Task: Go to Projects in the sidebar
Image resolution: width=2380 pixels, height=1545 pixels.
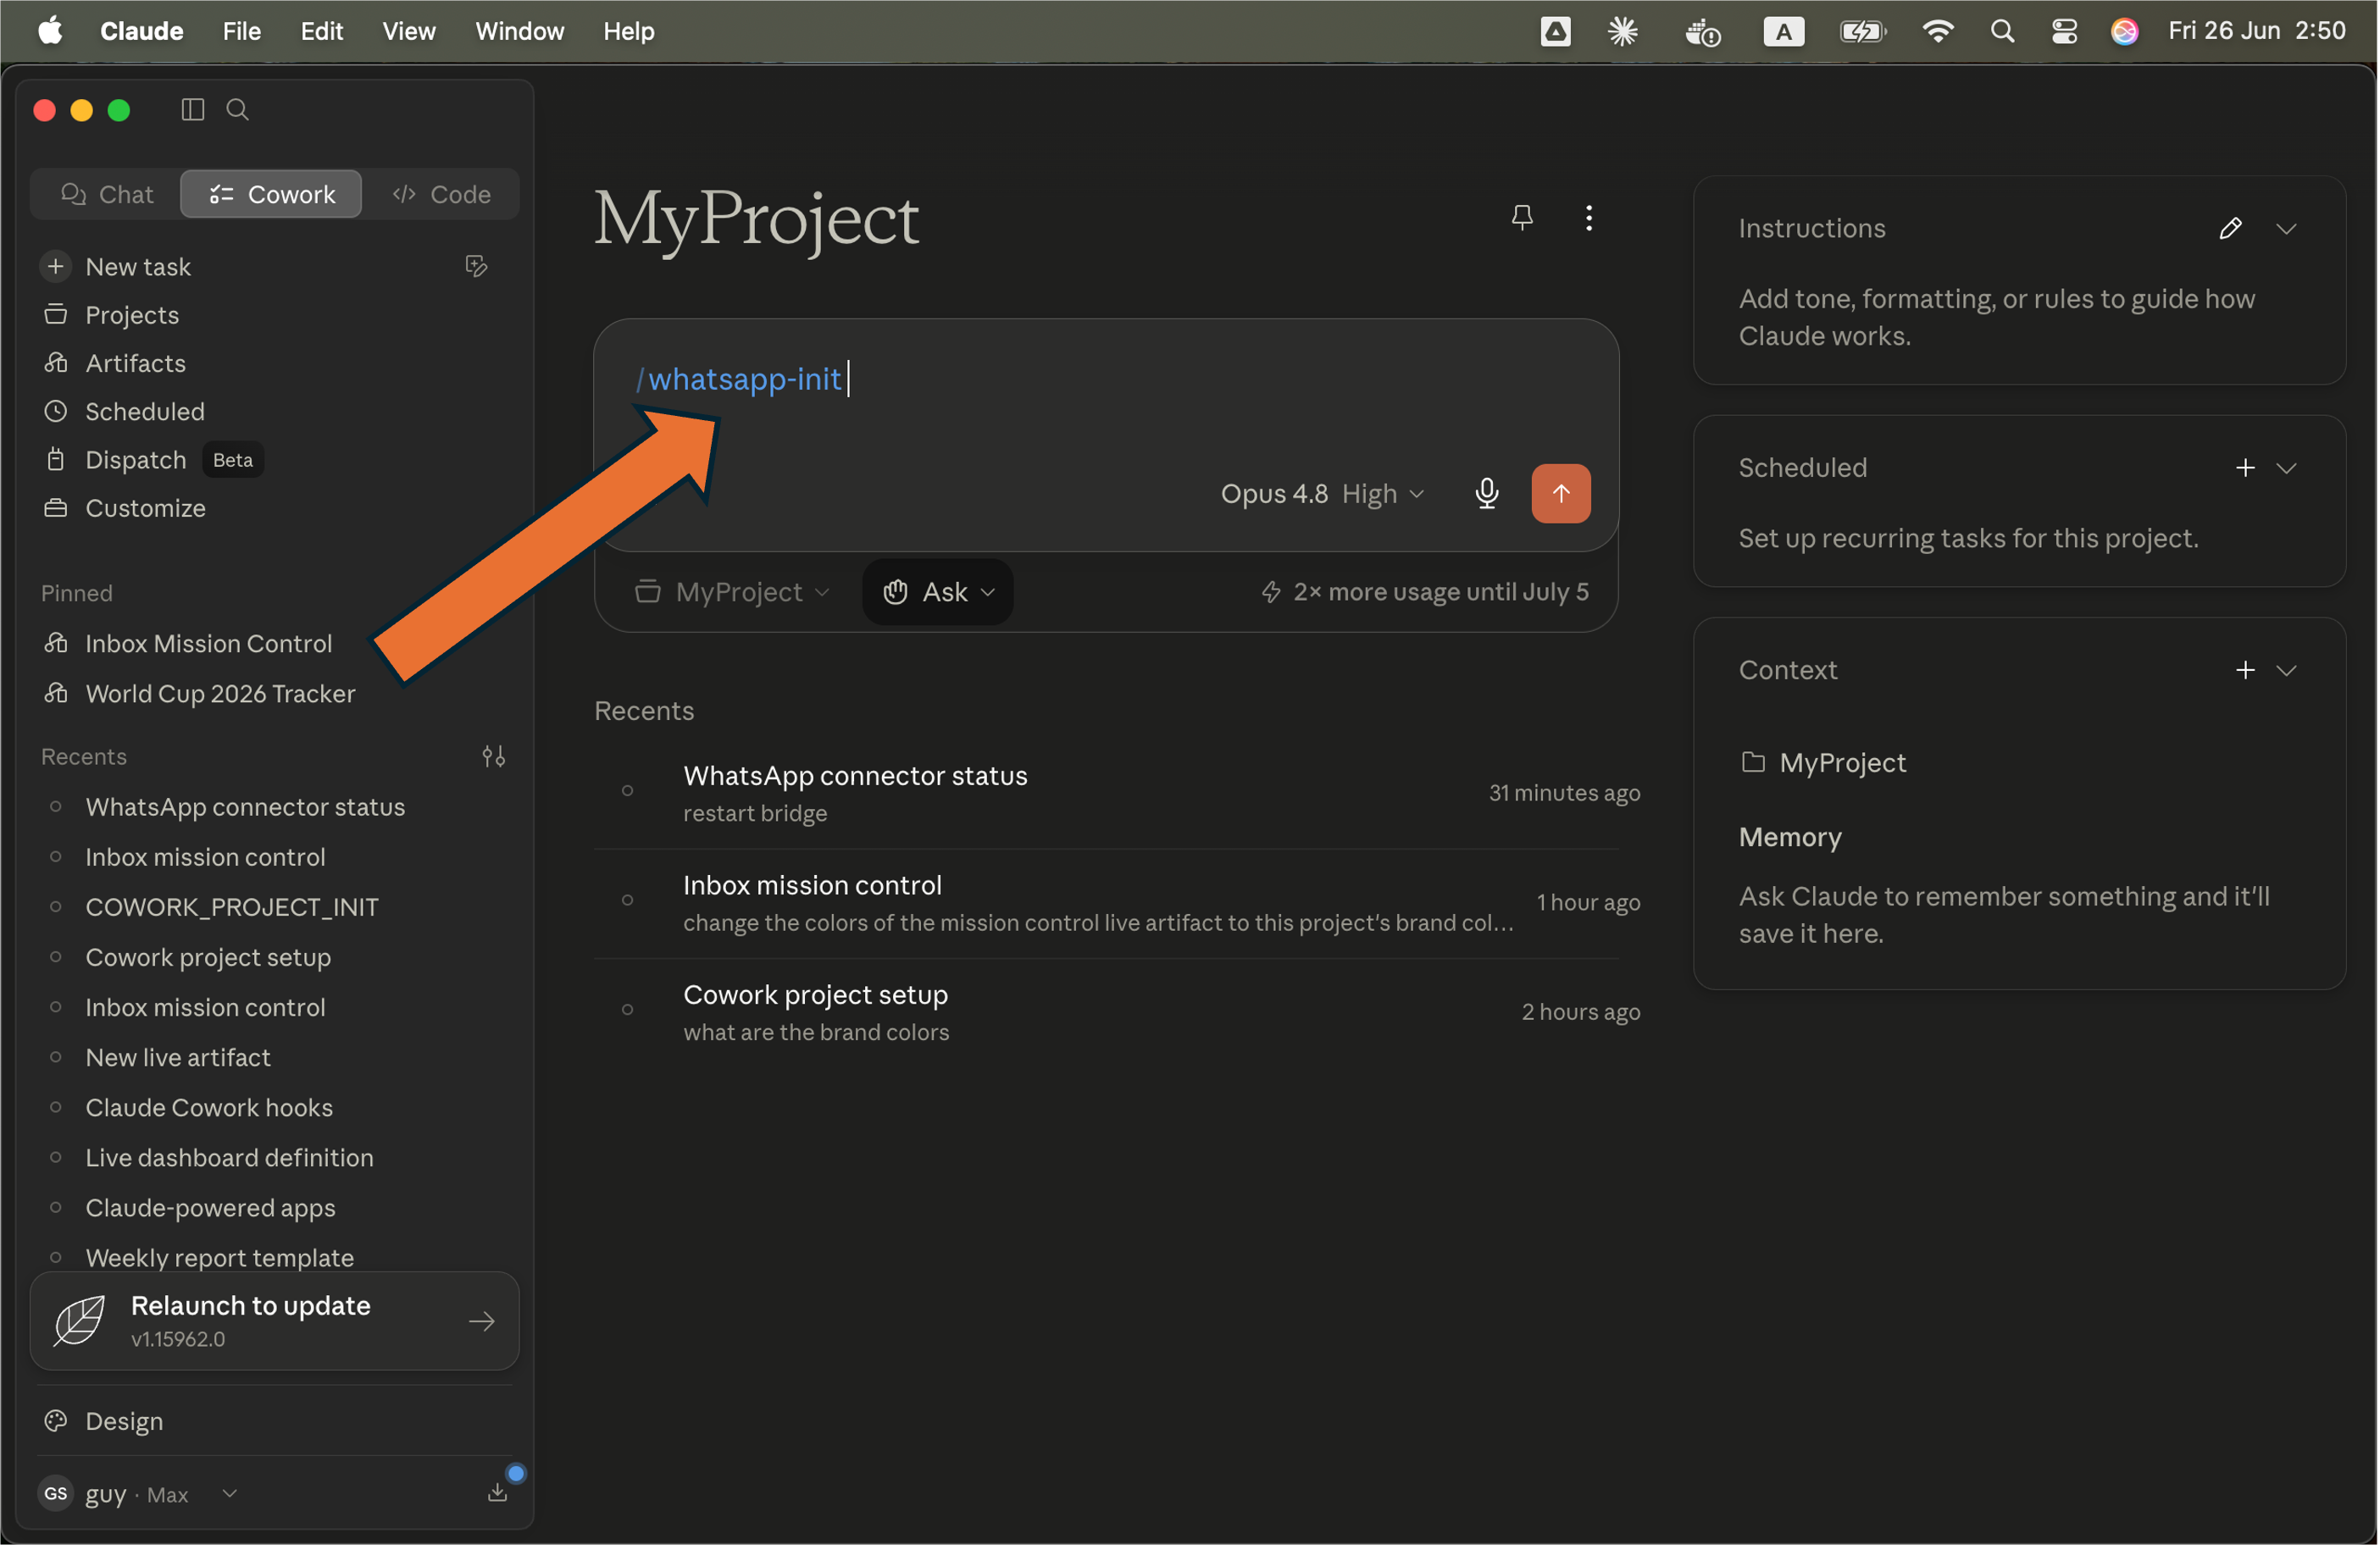Action: (132, 315)
